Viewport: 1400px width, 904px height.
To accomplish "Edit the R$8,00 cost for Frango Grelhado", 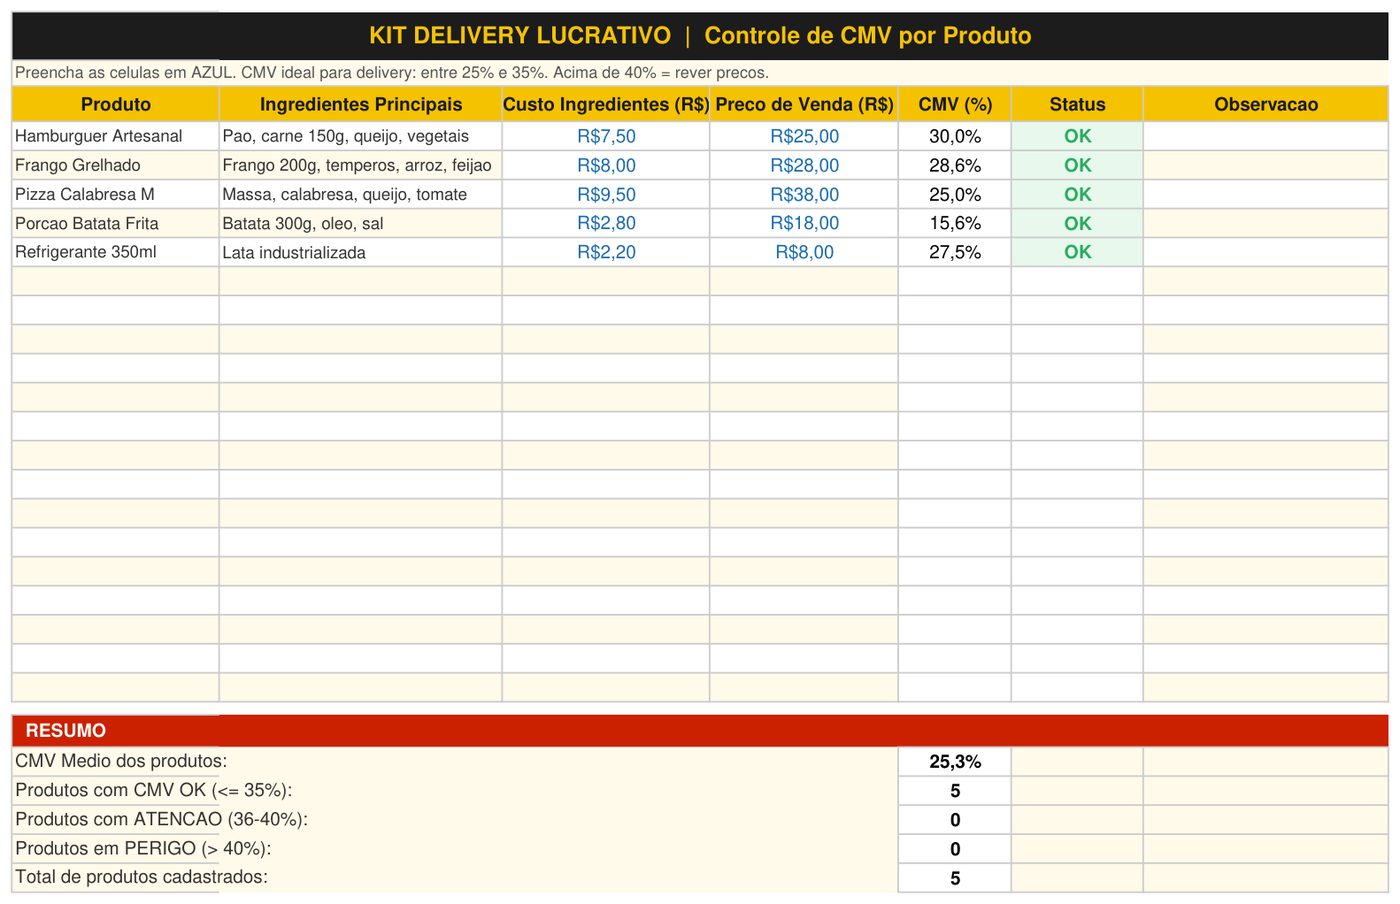I will pos(606,165).
